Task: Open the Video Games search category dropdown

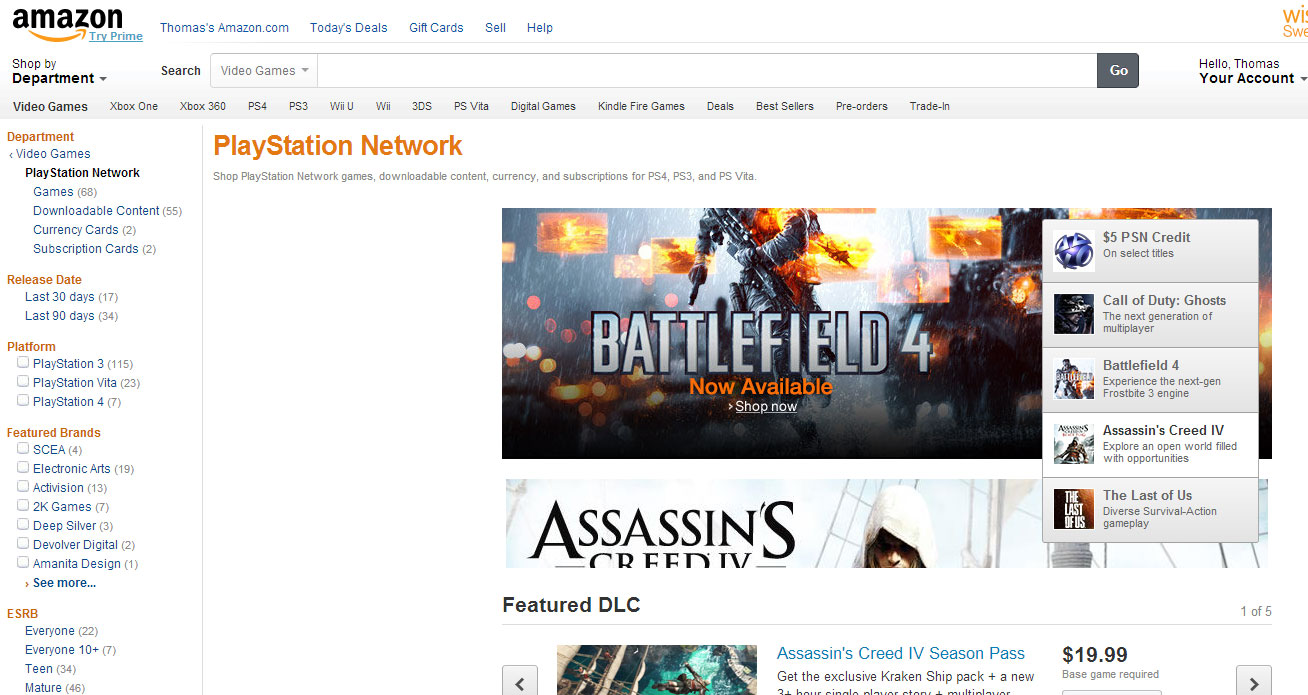Action: pos(263,70)
